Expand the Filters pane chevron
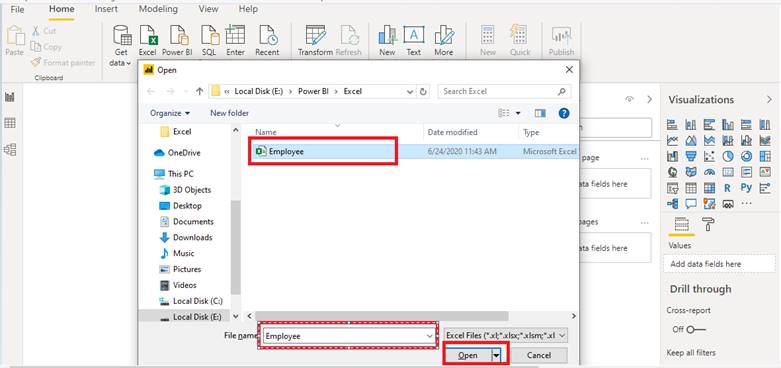 650,100
